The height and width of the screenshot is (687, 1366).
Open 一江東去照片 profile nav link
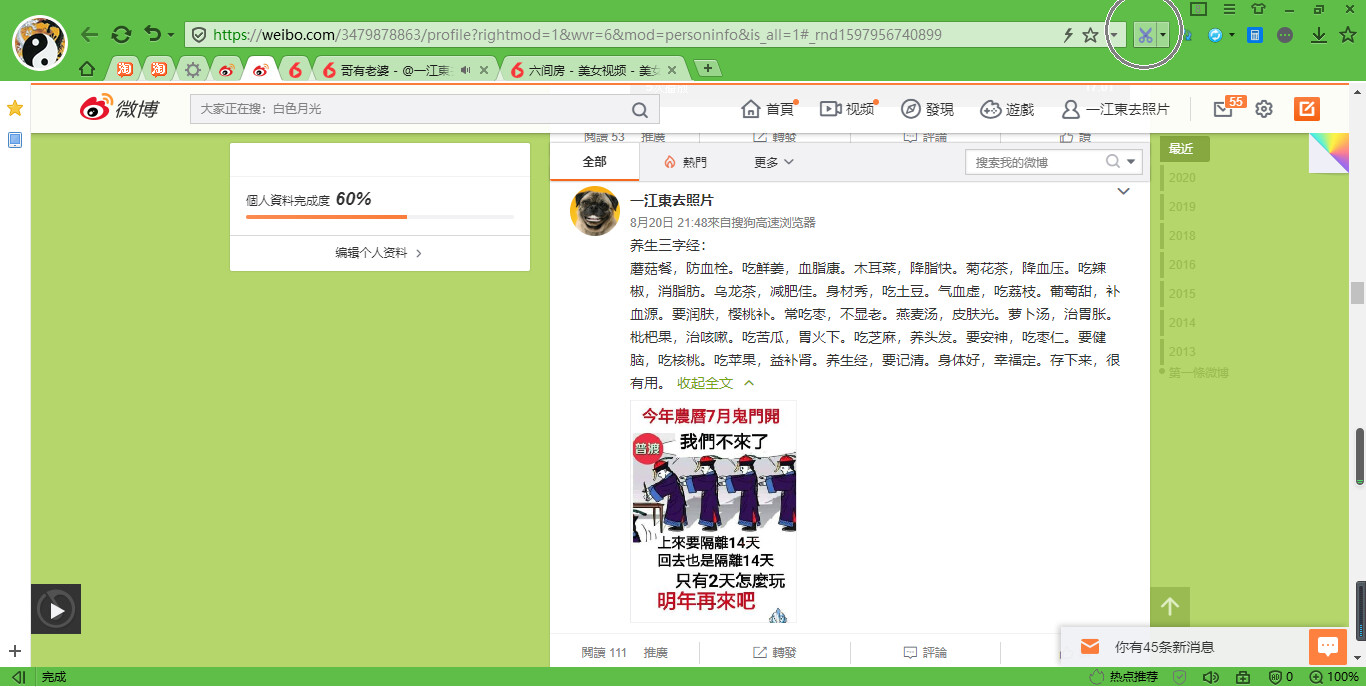pyautogui.click(x=1116, y=109)
